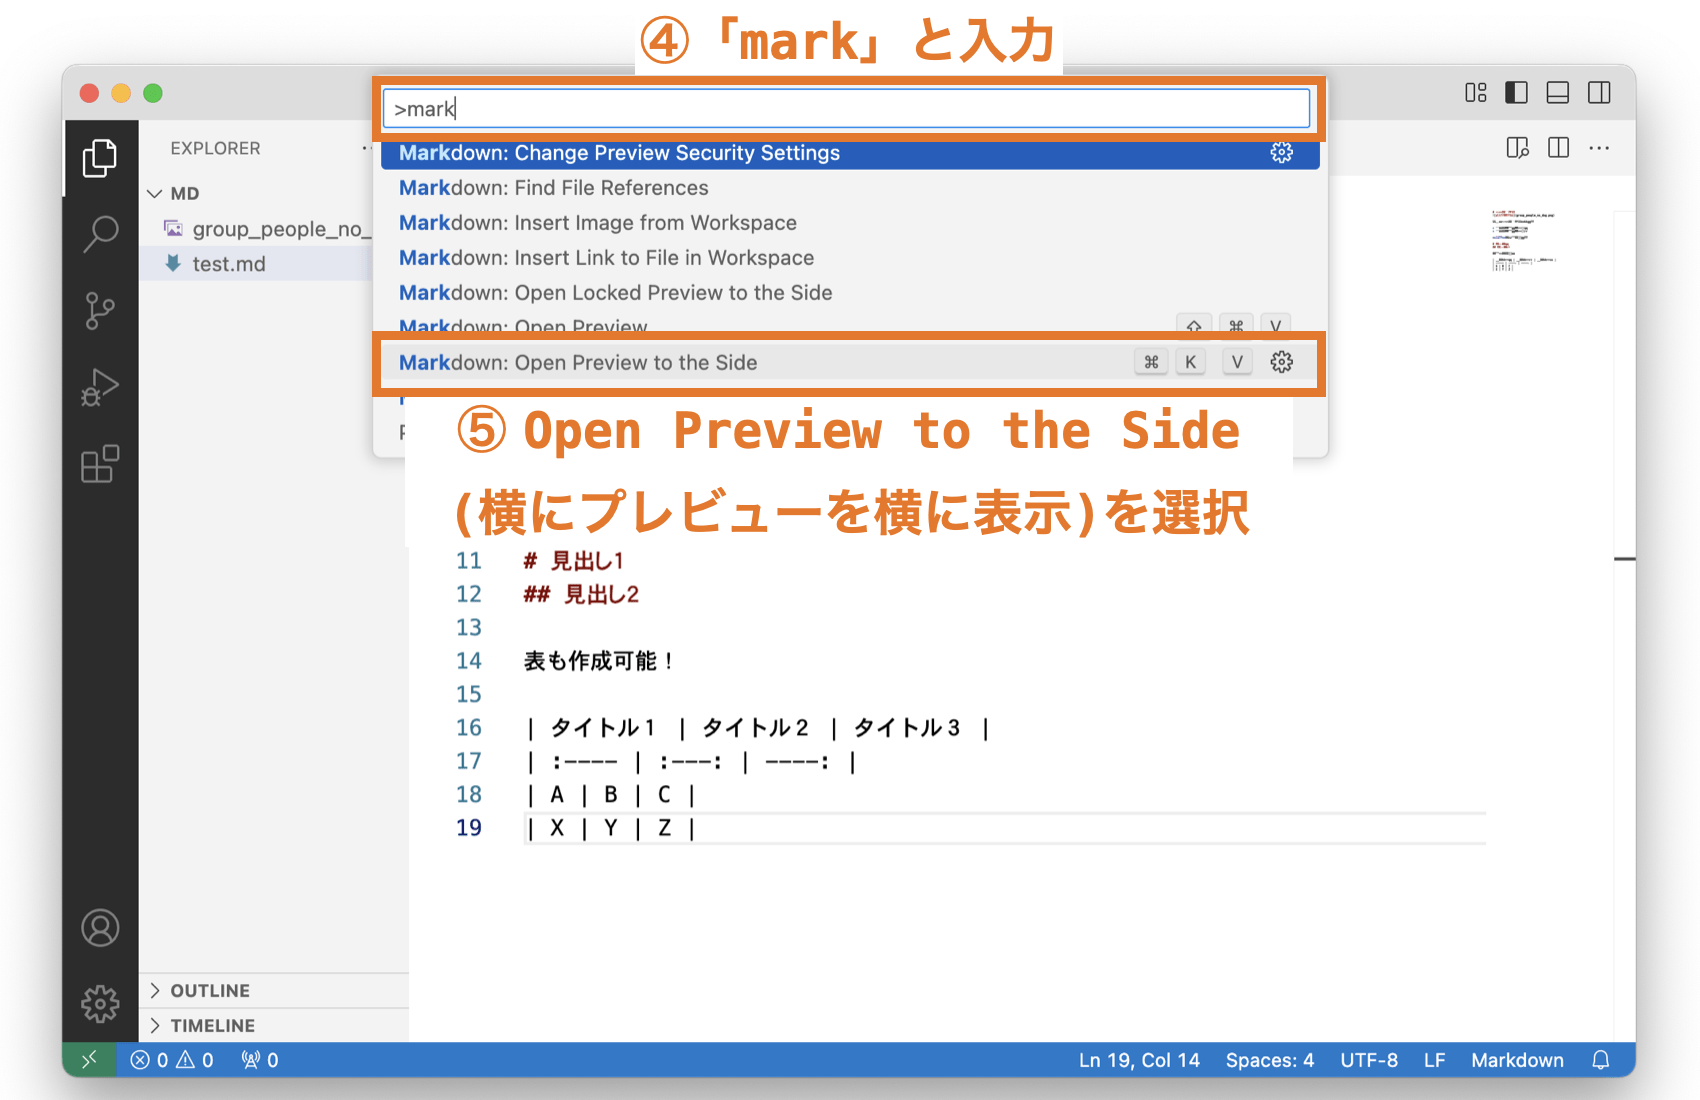
Task: Click line 17 table alignment row
Action: coord(691,762)
